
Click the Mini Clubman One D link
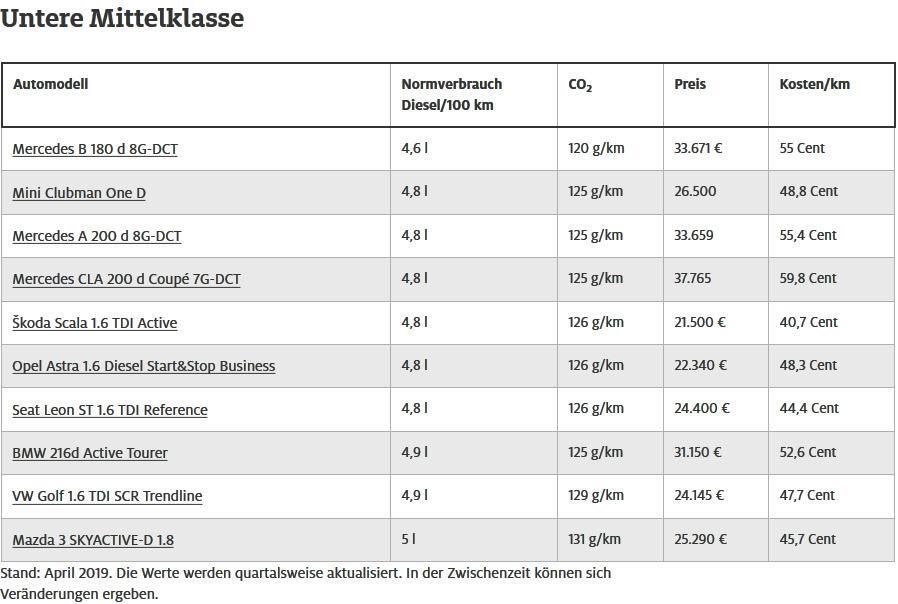click(79, 192)
